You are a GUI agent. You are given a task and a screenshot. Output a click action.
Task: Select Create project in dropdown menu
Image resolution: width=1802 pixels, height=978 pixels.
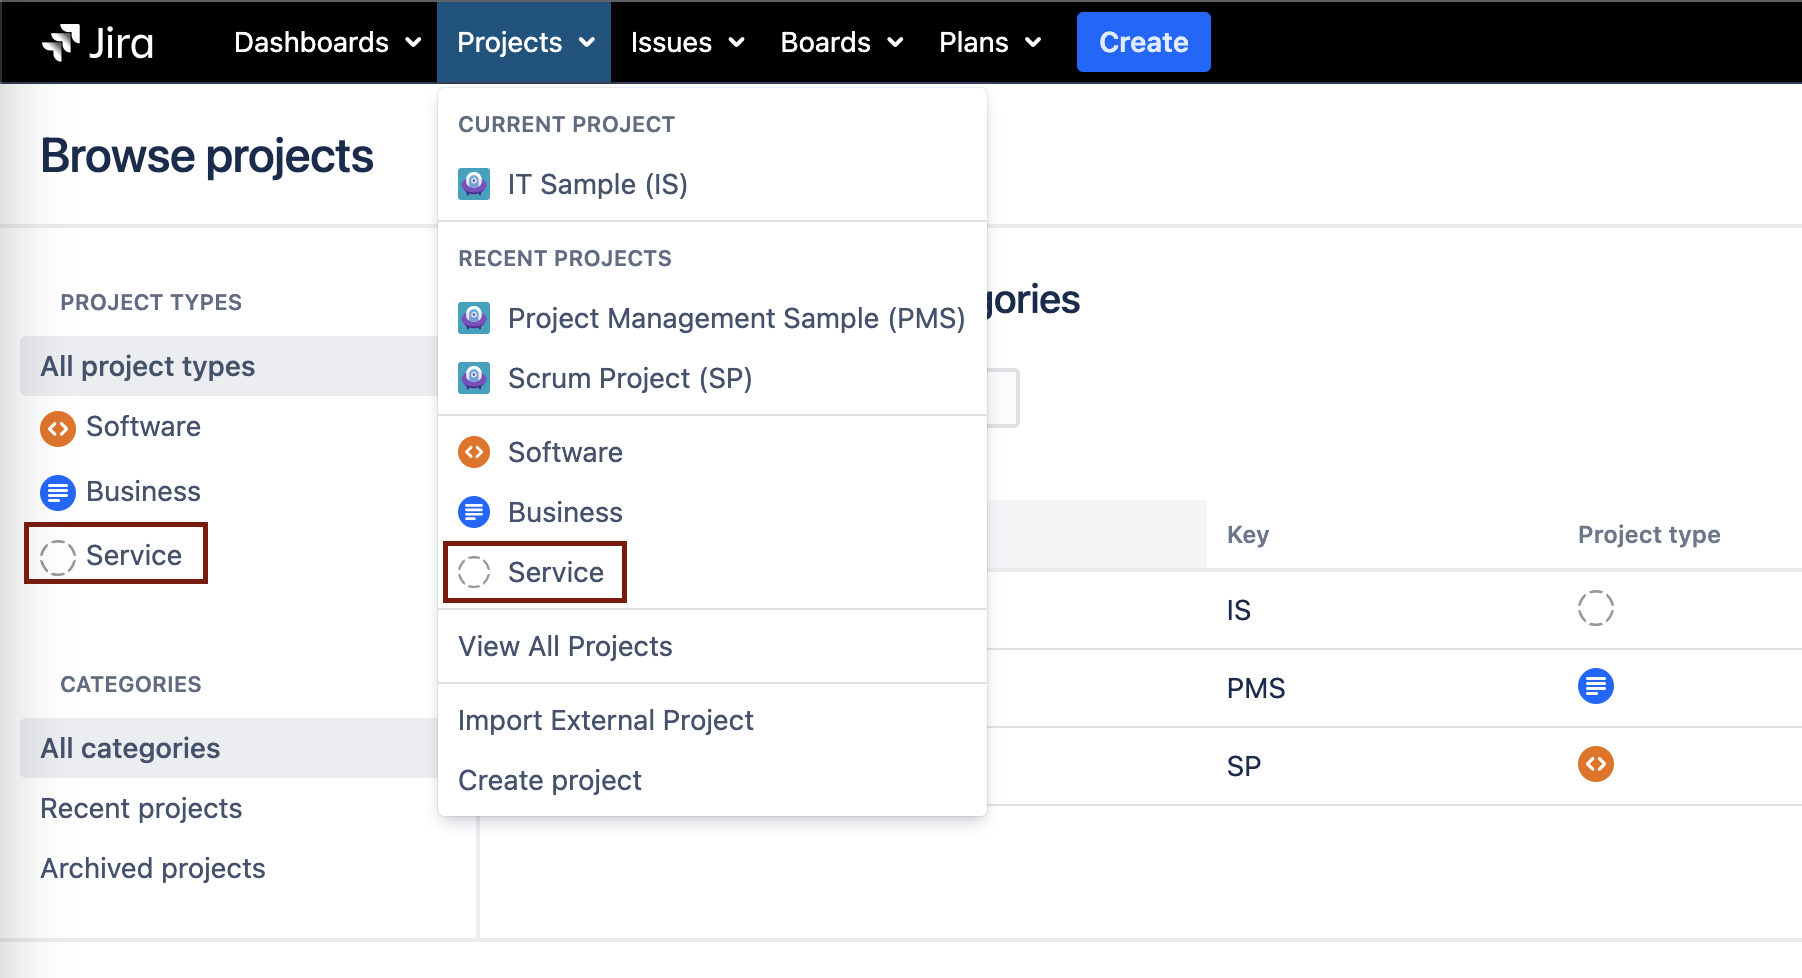coord(549,781)
